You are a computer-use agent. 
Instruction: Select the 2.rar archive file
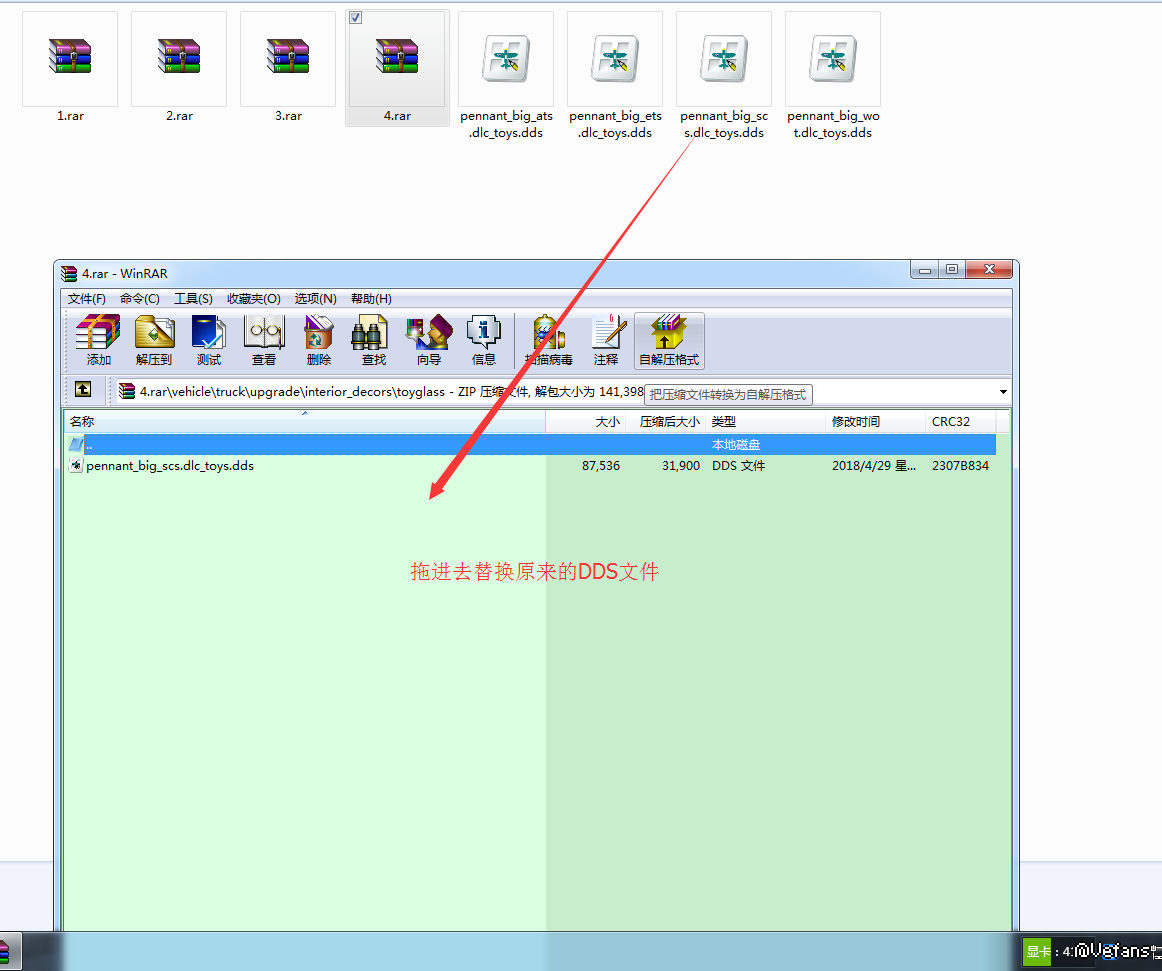(x=179, y=68)
